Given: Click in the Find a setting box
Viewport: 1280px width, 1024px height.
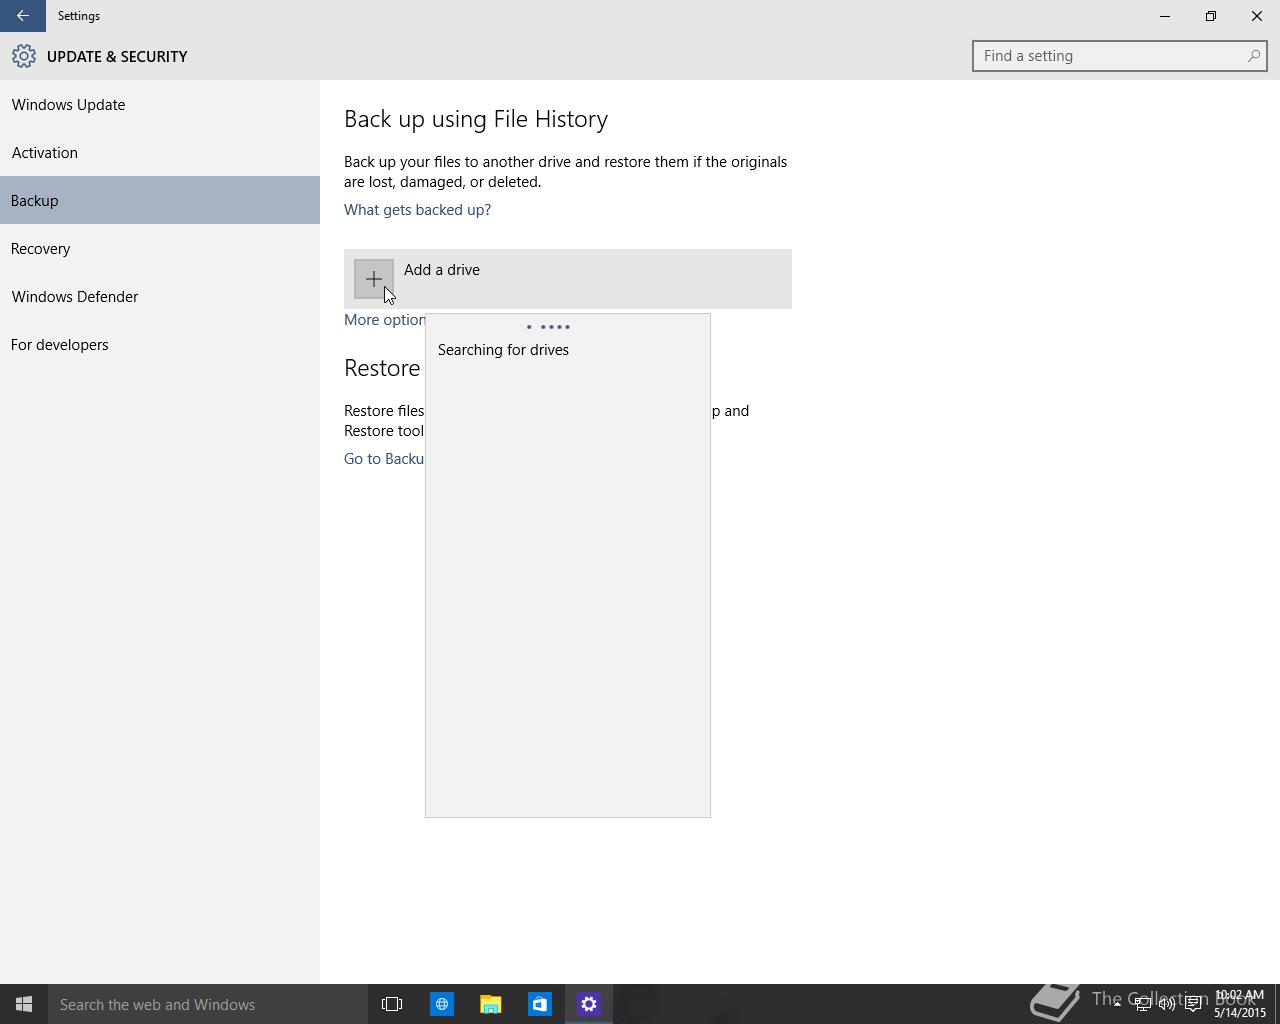Looking at the screenshot, I should pyautogui.click(x=1119, y=56).
